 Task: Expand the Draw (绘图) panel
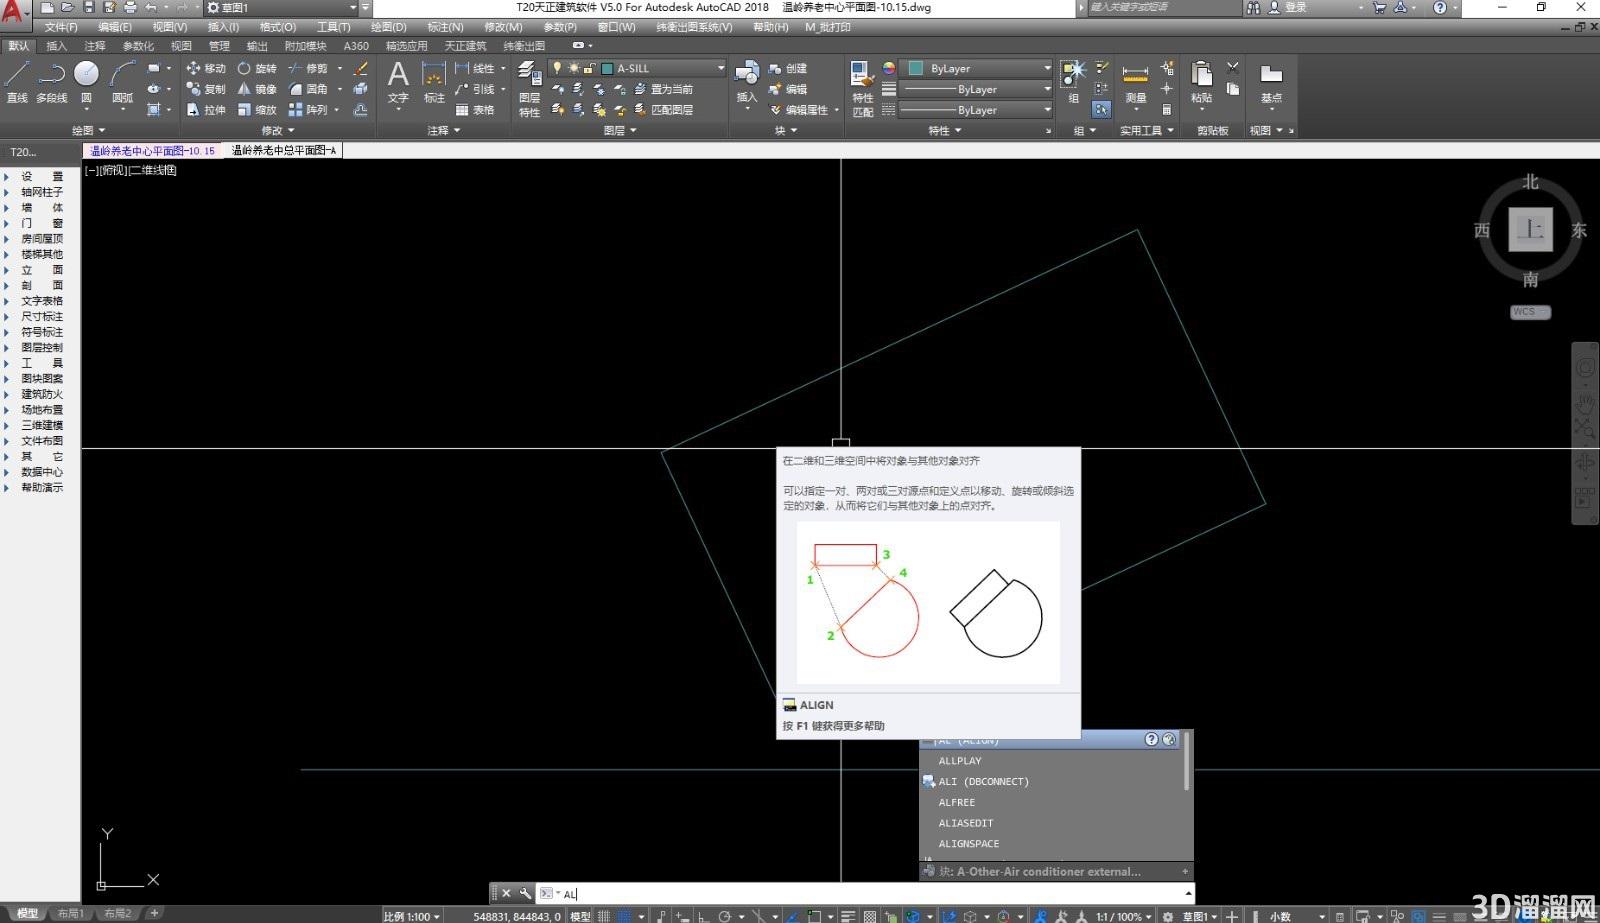pos(89,130)
